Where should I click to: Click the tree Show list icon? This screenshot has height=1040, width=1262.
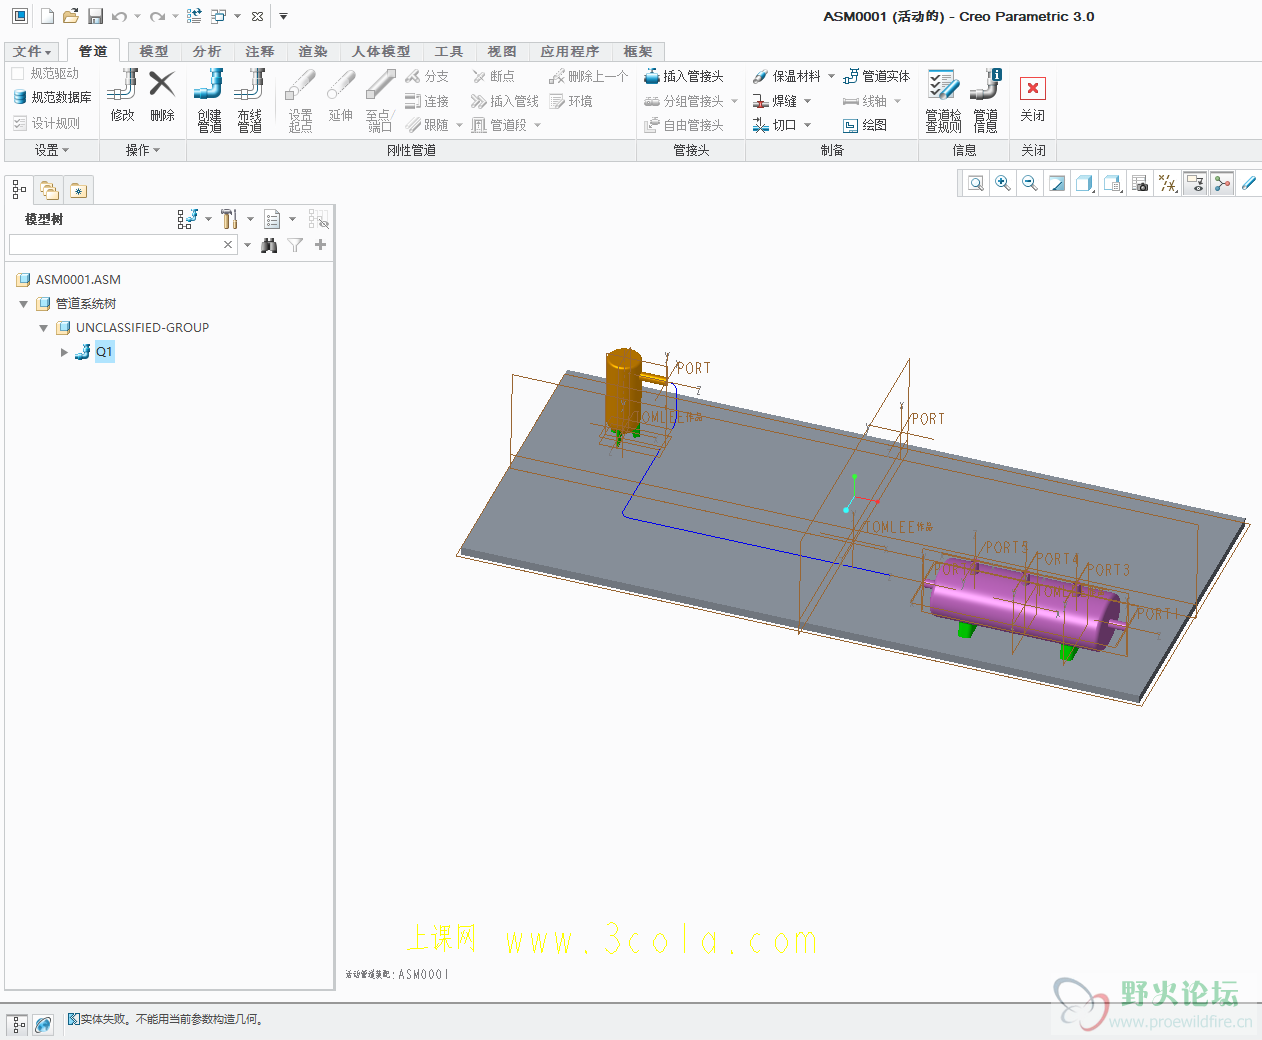coord(272,219)
